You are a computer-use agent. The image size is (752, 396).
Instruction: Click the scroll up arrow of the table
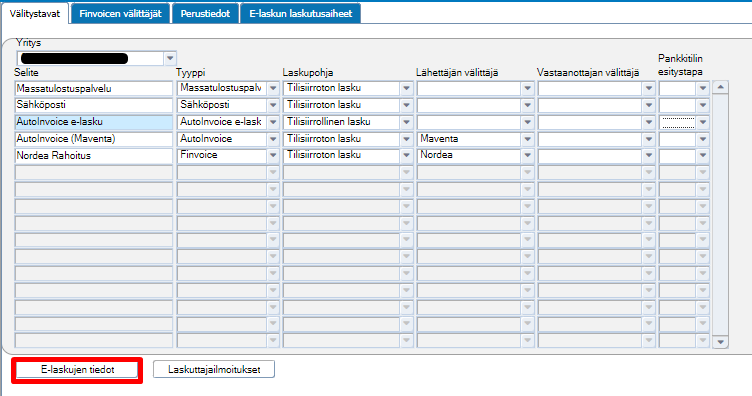[720, 87]
